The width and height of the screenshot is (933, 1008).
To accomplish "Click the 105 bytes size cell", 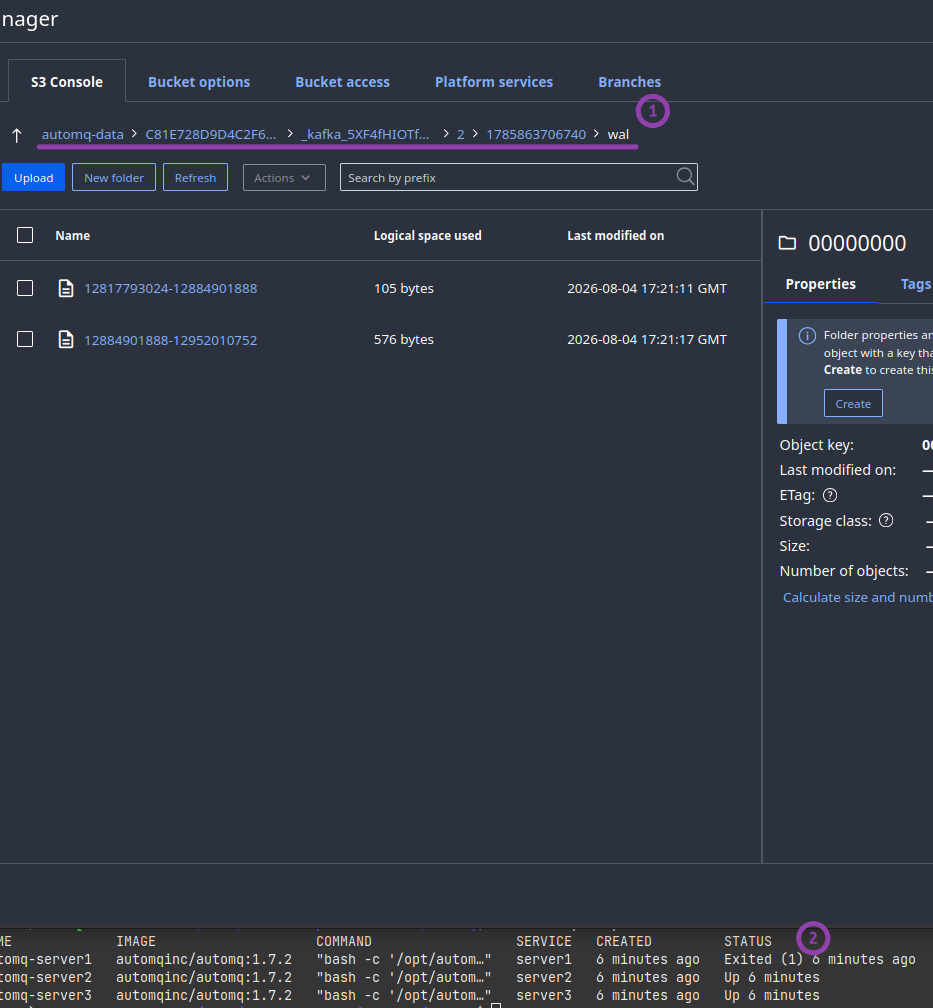I will tap(404, 288).
